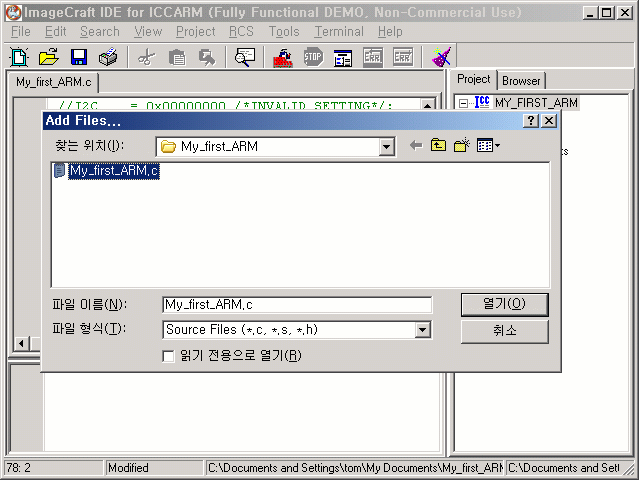
Task: Click the file path in the status bar
Action: [x=355, y=468]
